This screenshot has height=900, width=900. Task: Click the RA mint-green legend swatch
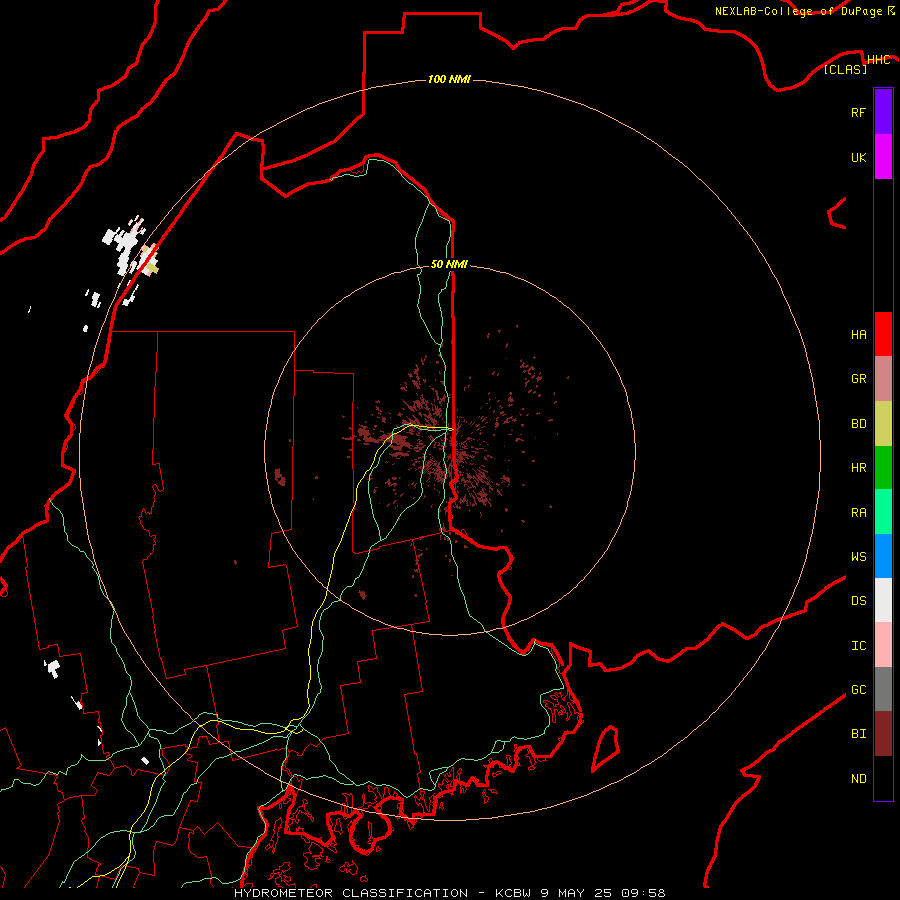point(883,512)
